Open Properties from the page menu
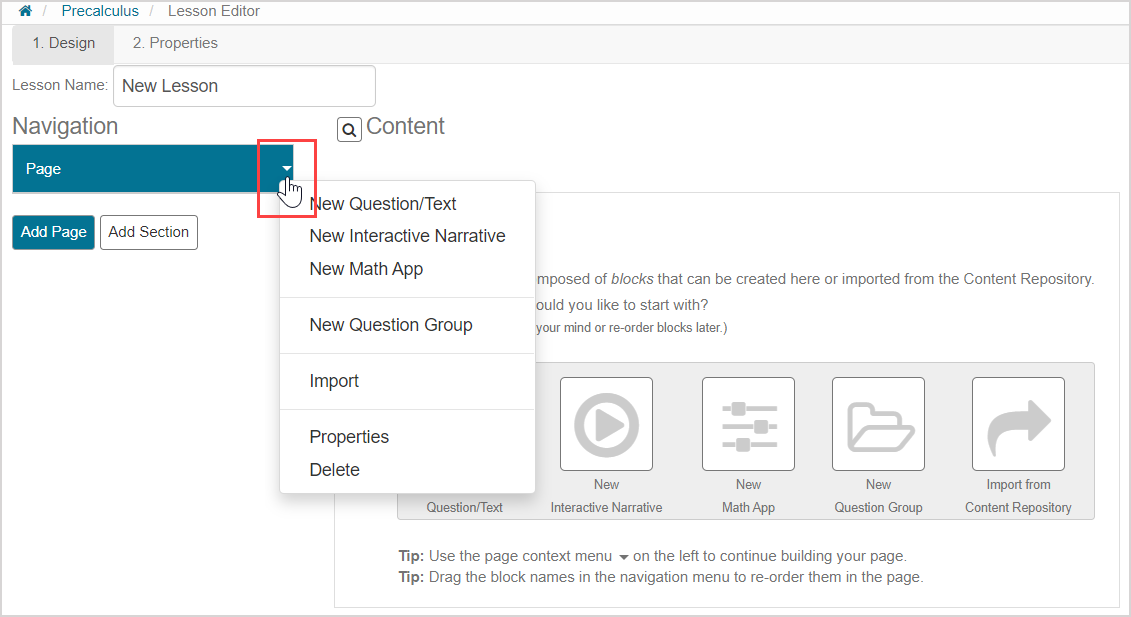 point(349,437)
